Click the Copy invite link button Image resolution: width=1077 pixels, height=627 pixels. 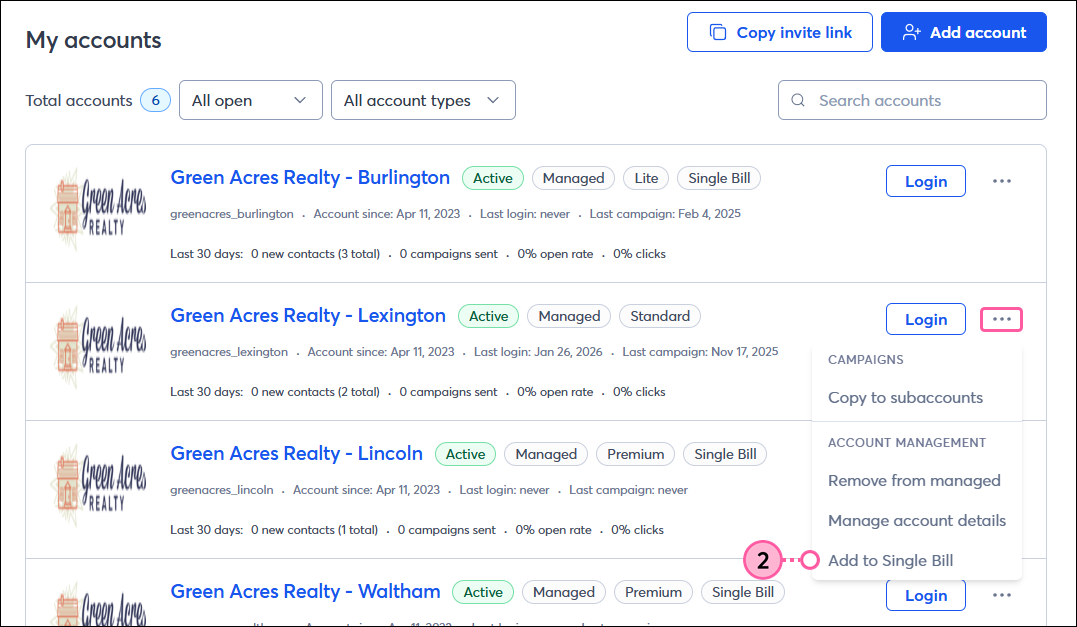tap(780, 32)
